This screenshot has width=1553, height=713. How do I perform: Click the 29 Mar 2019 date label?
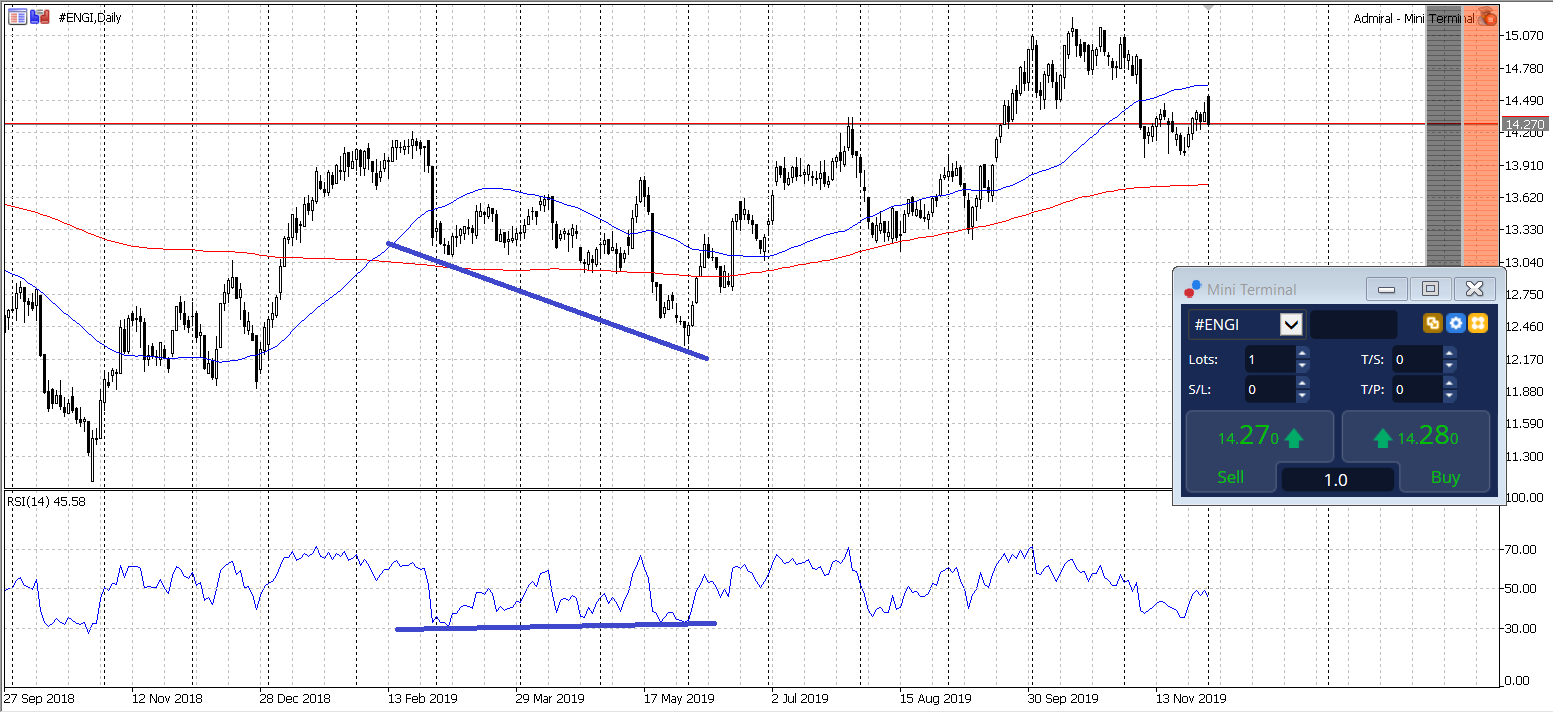pos(550,698)
